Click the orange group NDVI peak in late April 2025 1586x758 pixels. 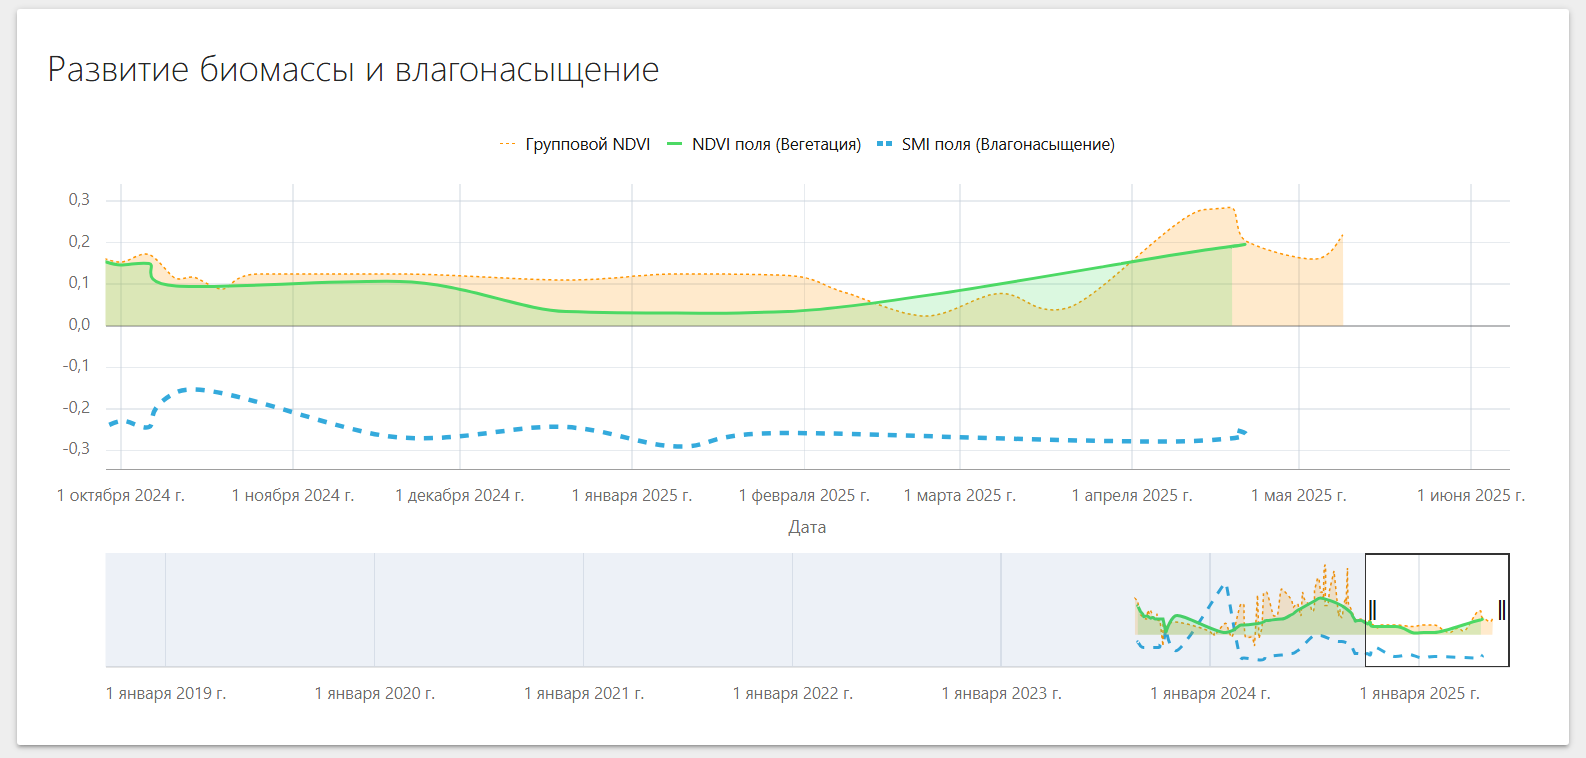click(x=1228, y=208)
